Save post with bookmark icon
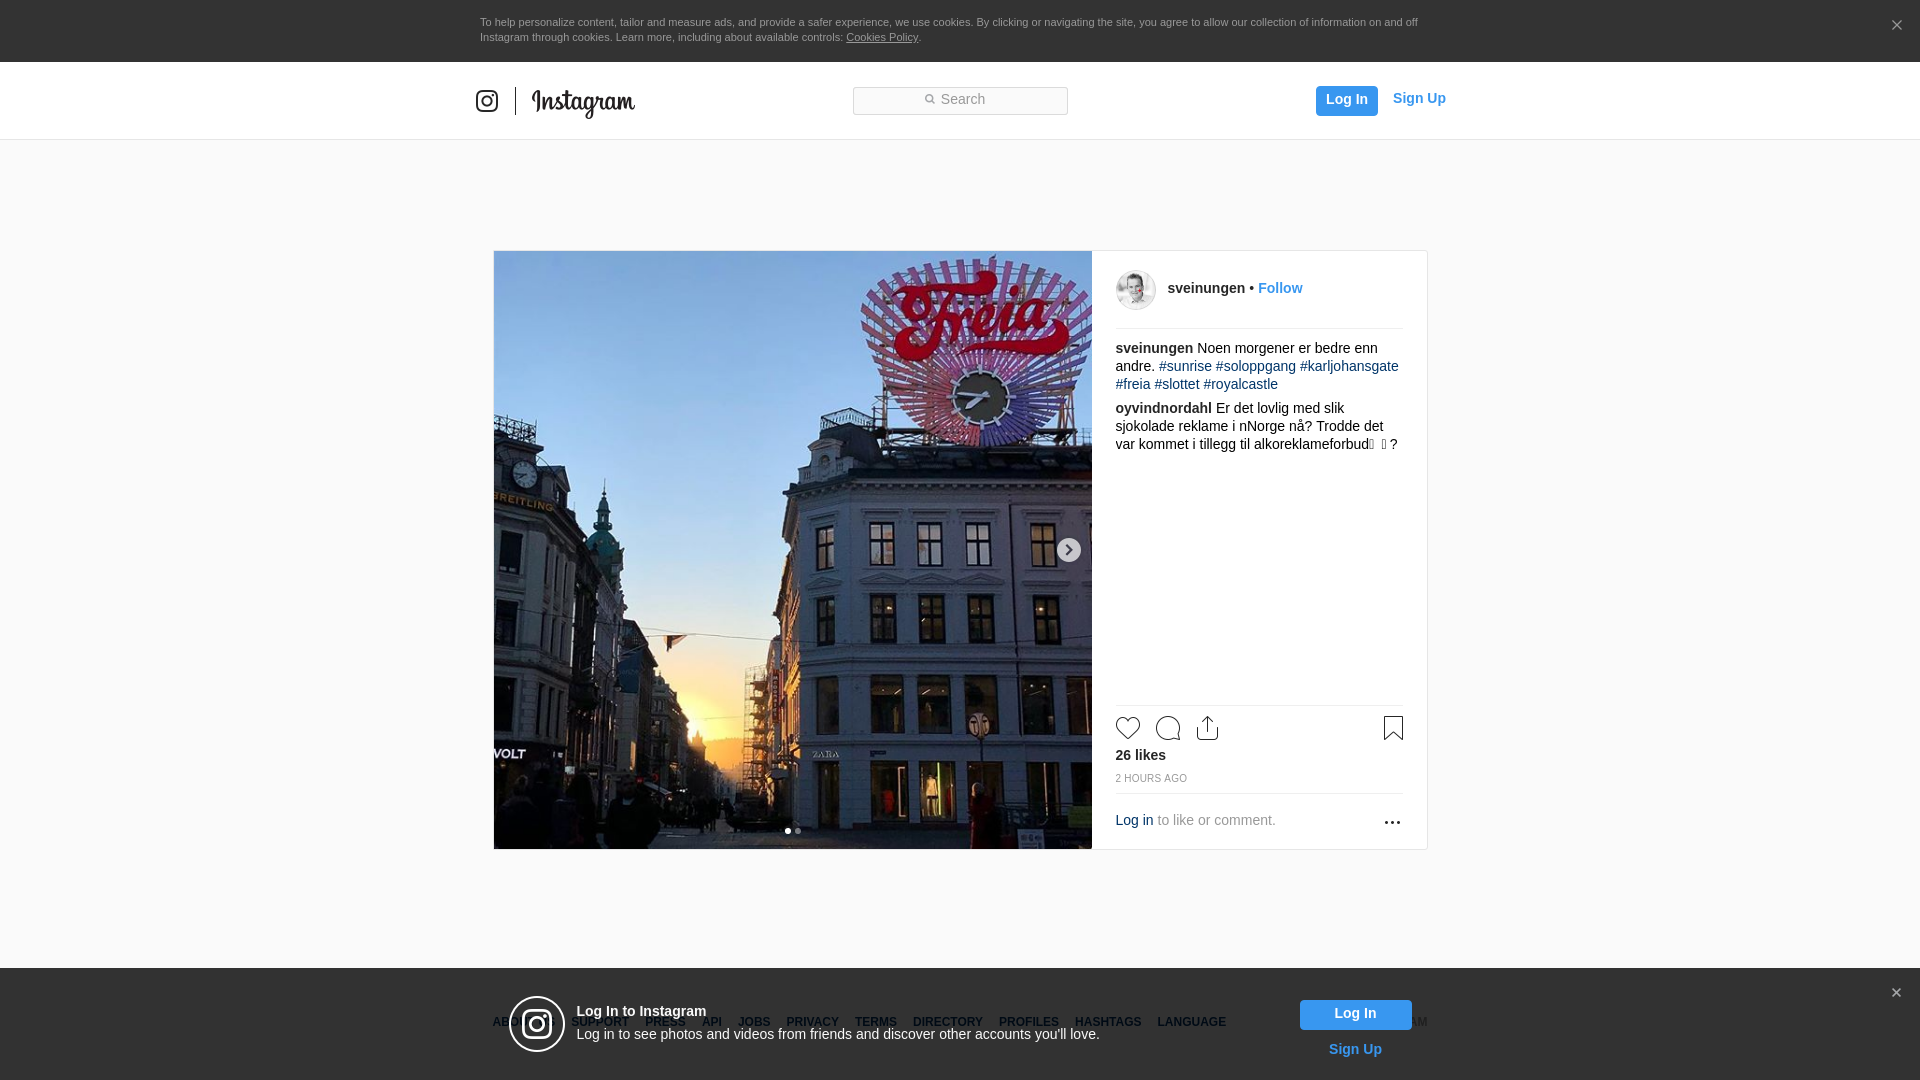The width and height of the screenshot is (1920, 1080). coord(1393,728)
